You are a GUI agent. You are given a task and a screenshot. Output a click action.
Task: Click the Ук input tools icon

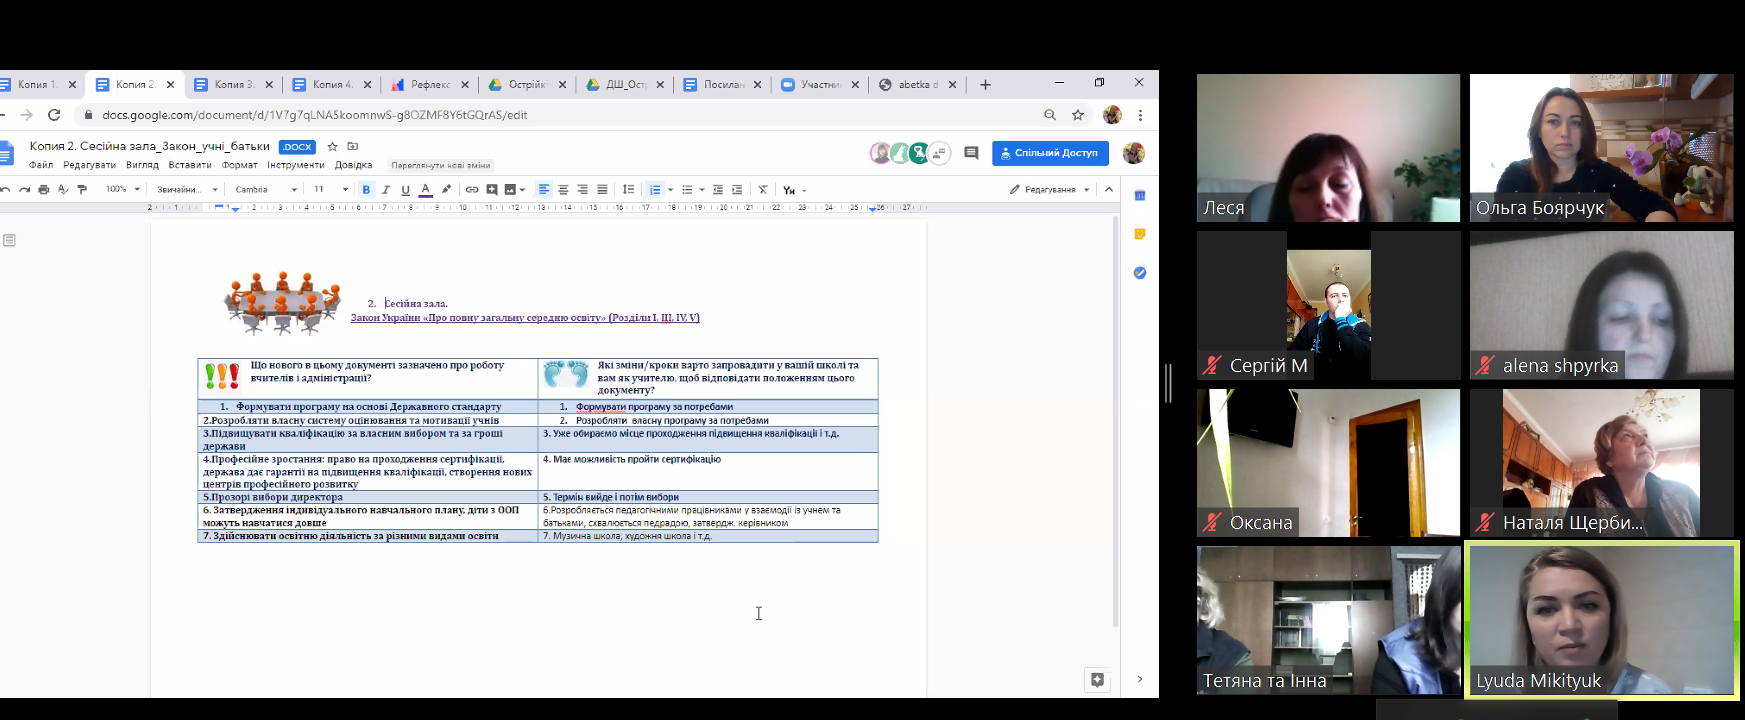pos(789,189)
